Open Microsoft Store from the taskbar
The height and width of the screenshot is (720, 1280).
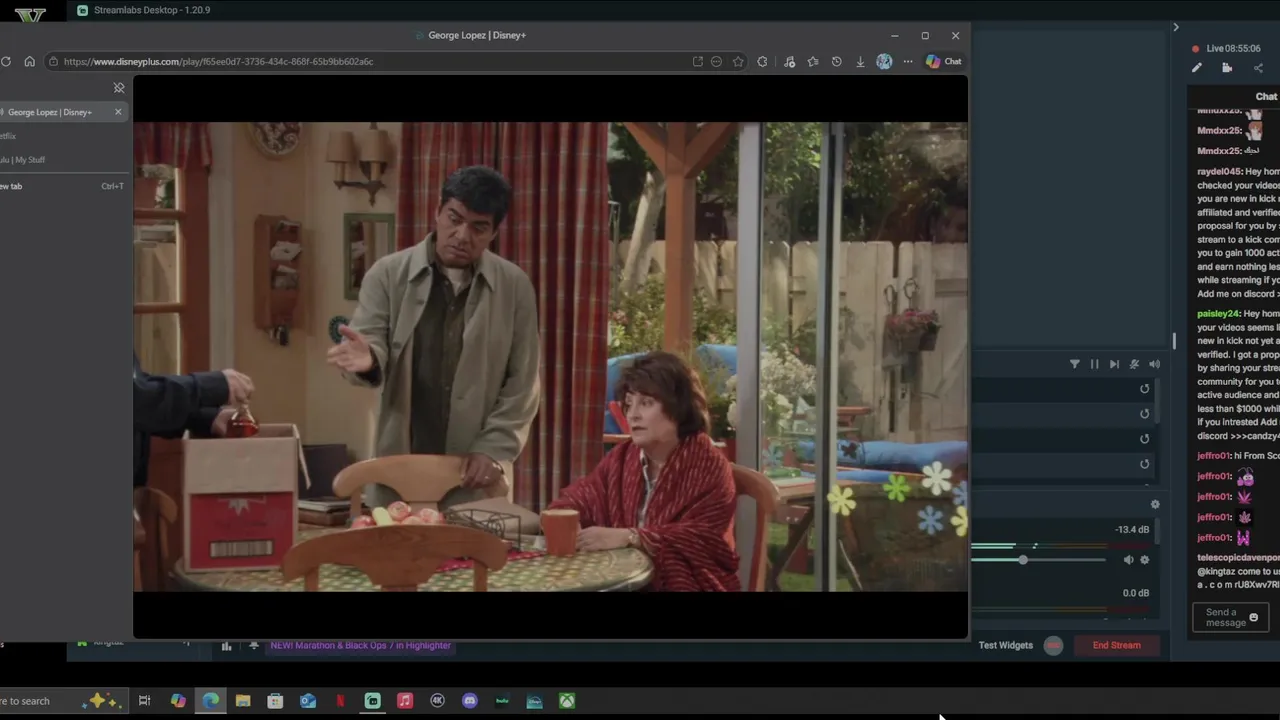point(275,701)
